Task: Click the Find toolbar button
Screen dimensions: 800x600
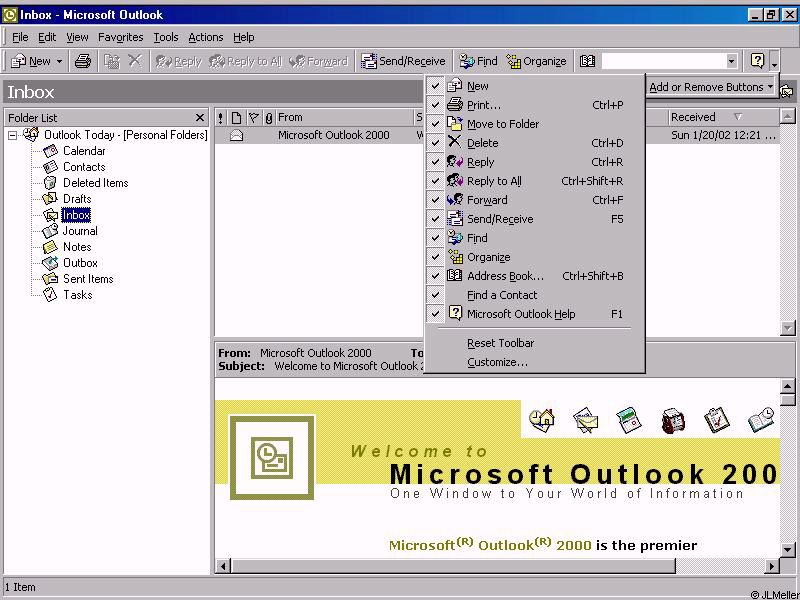Action: pyautogui.click(x=478, y=61)
